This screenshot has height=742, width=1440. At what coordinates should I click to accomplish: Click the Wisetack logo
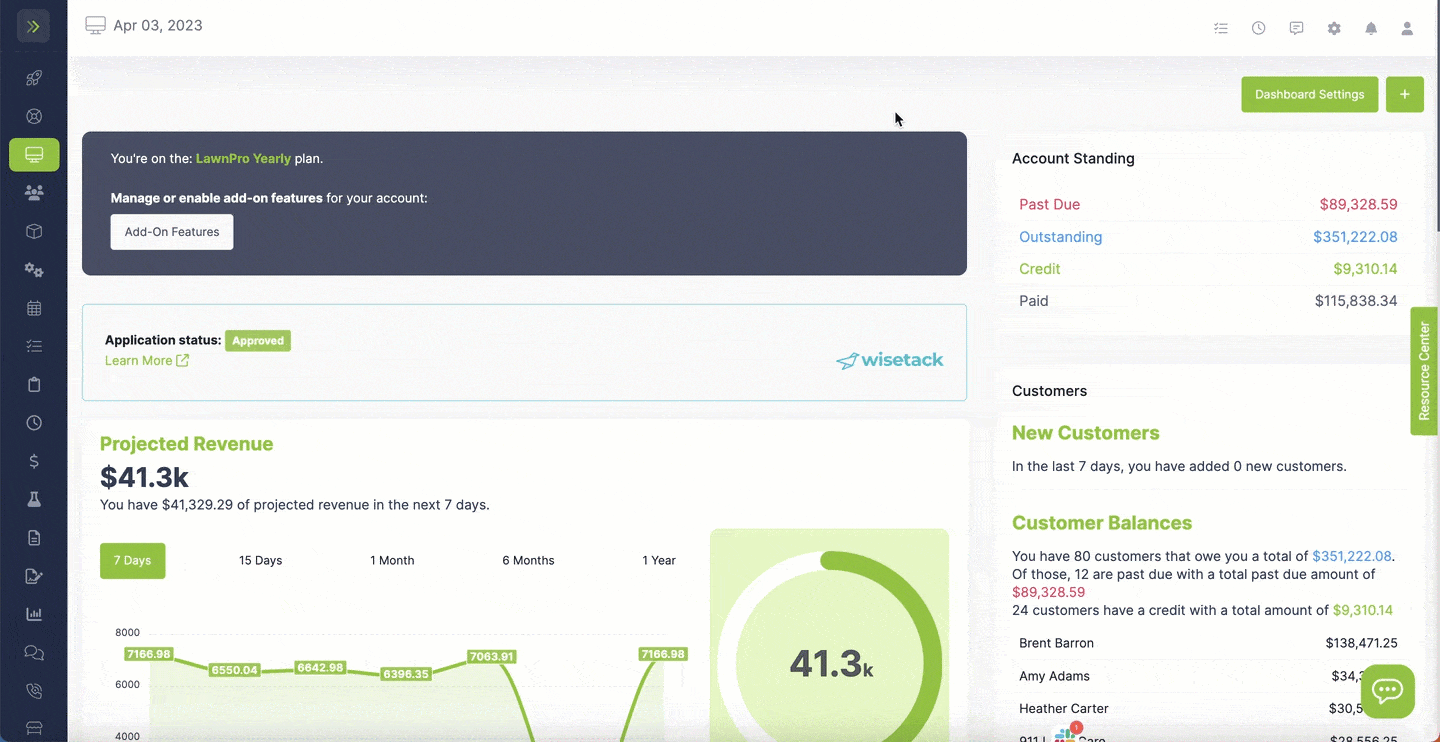889,360
